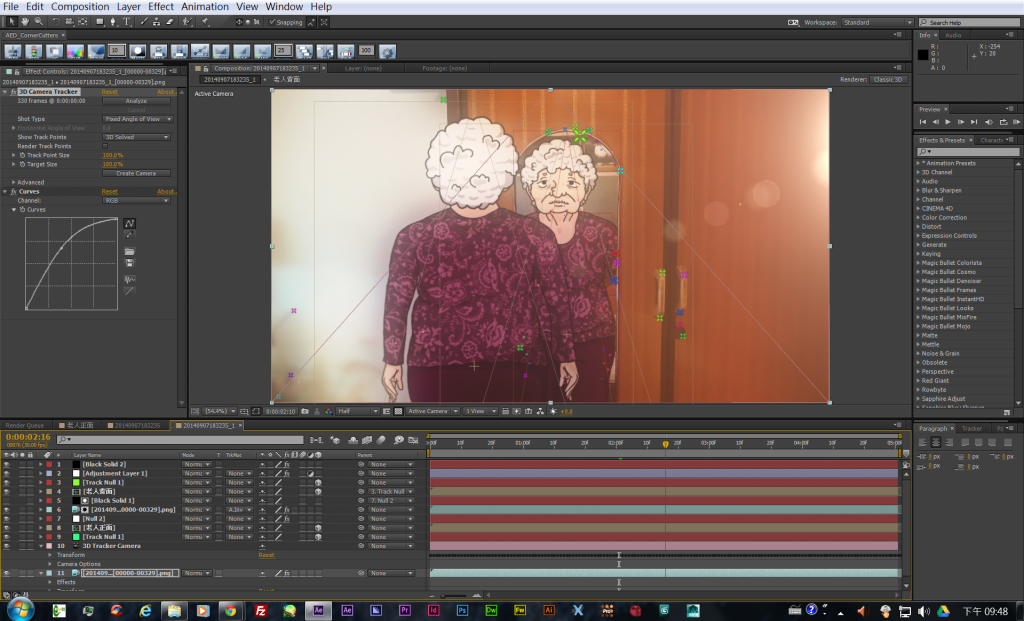Click the Curves save-to-disk icon
This screenshot has height=621, width=1024.
point(130,263)
